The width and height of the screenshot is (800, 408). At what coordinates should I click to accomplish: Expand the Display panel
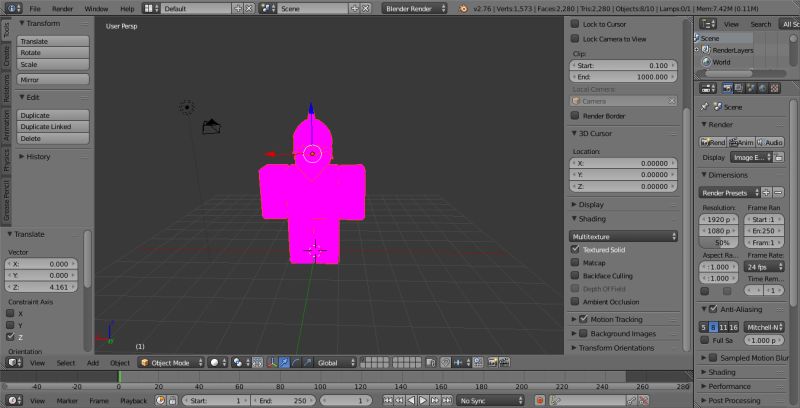591,205
